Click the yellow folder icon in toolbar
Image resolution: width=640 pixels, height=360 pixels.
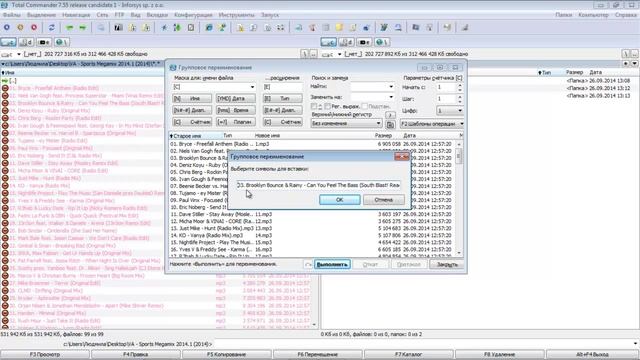click(x=339, y=27)
